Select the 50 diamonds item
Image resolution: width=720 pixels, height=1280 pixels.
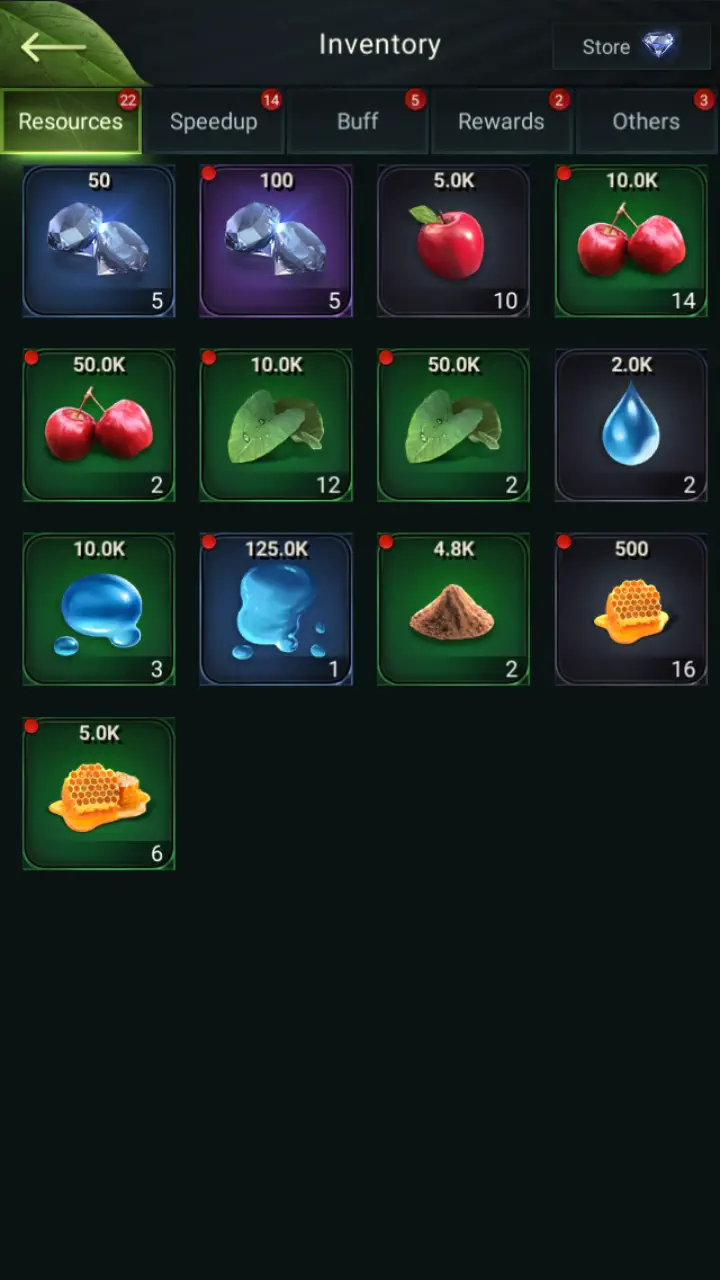99,241
